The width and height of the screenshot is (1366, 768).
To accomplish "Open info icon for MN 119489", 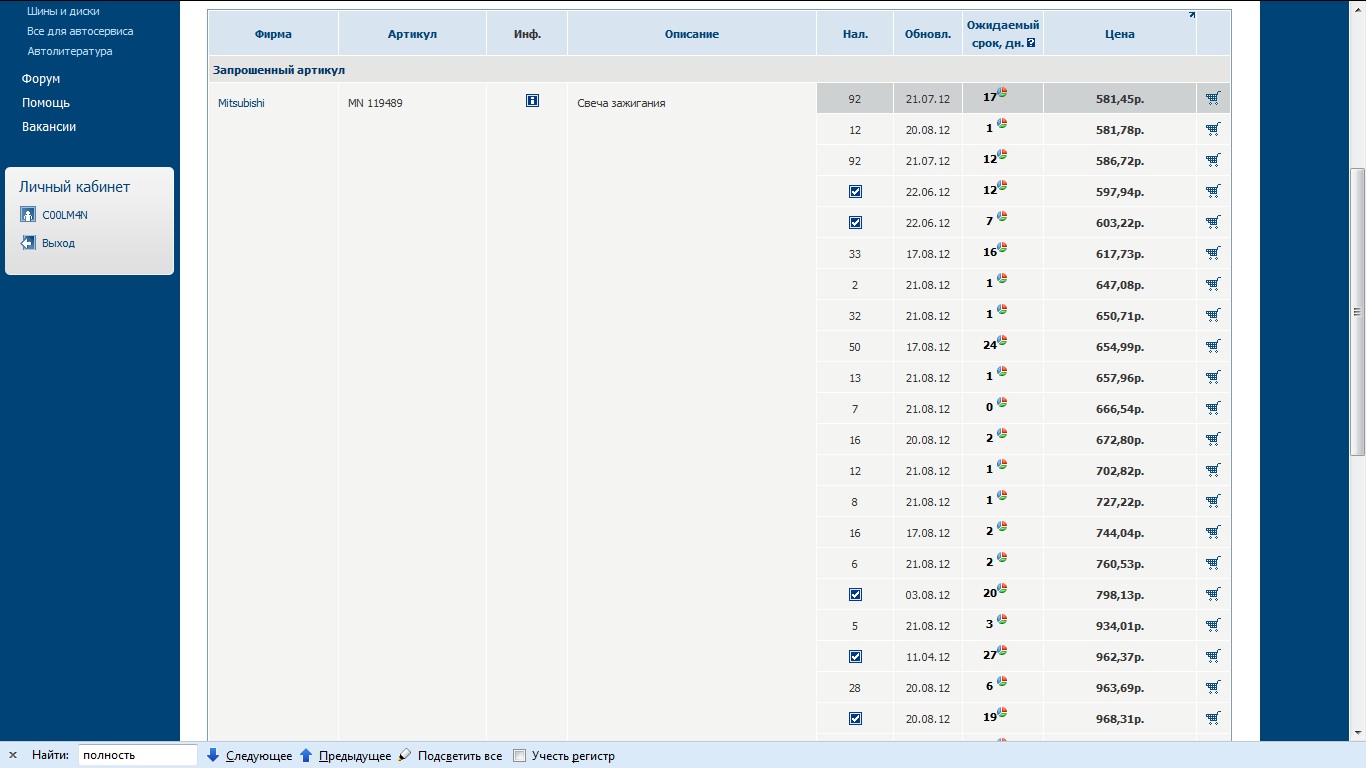I will click(532, 101).
